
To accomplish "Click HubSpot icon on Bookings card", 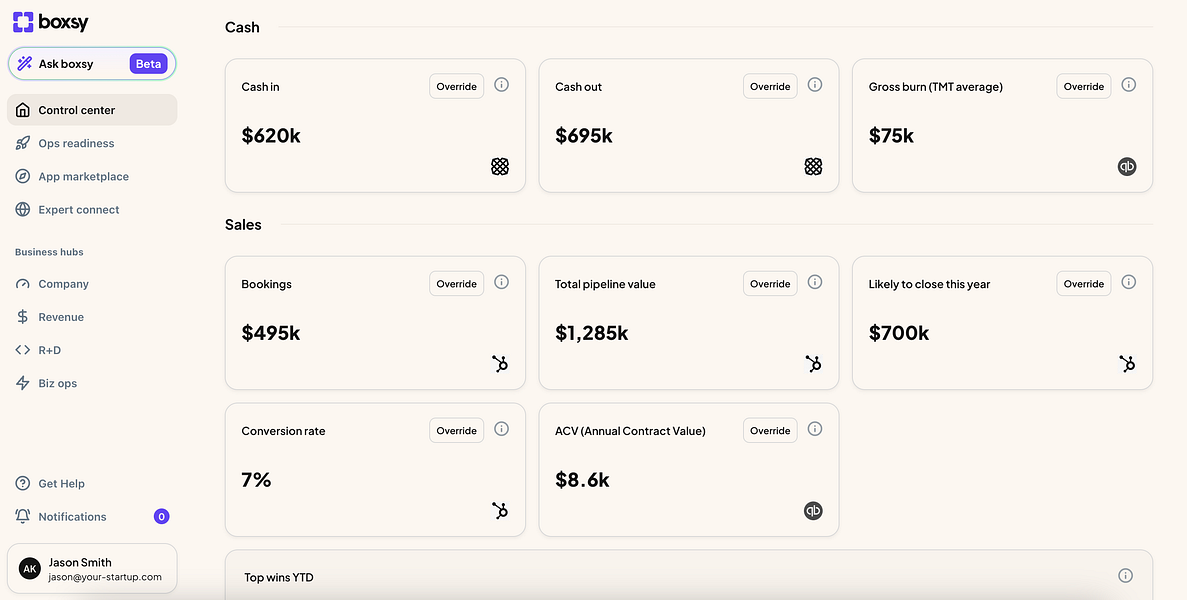I will [500, 364].
